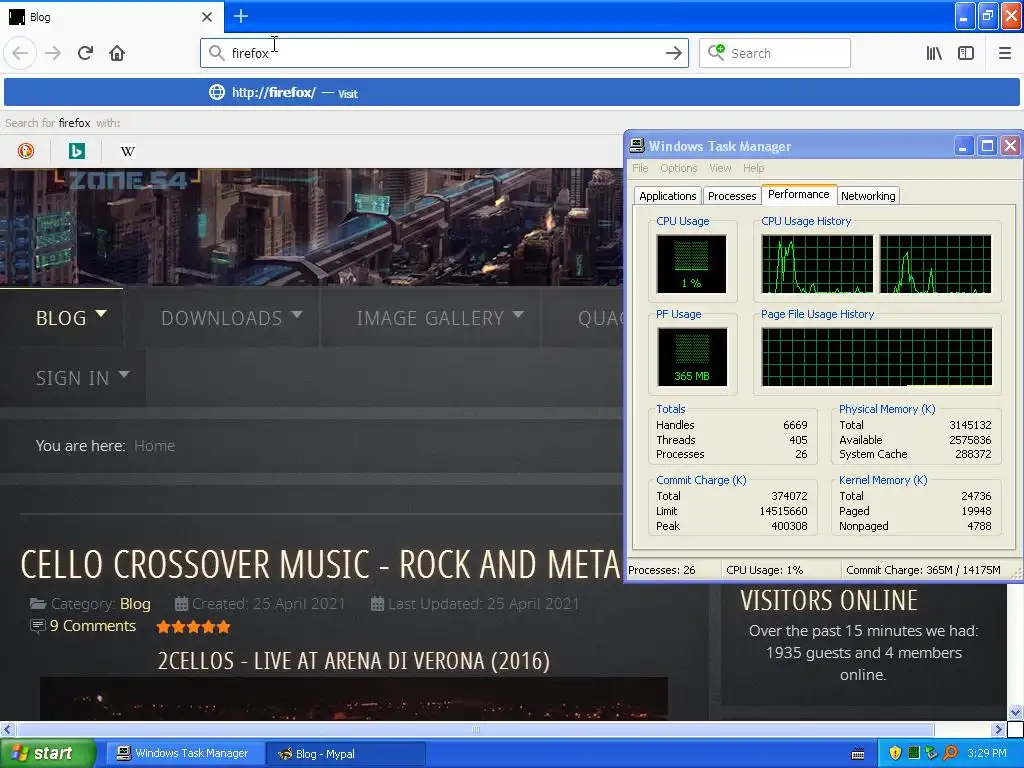
Task: Click the Home breadcrumb link
Action: pos(154,445)
